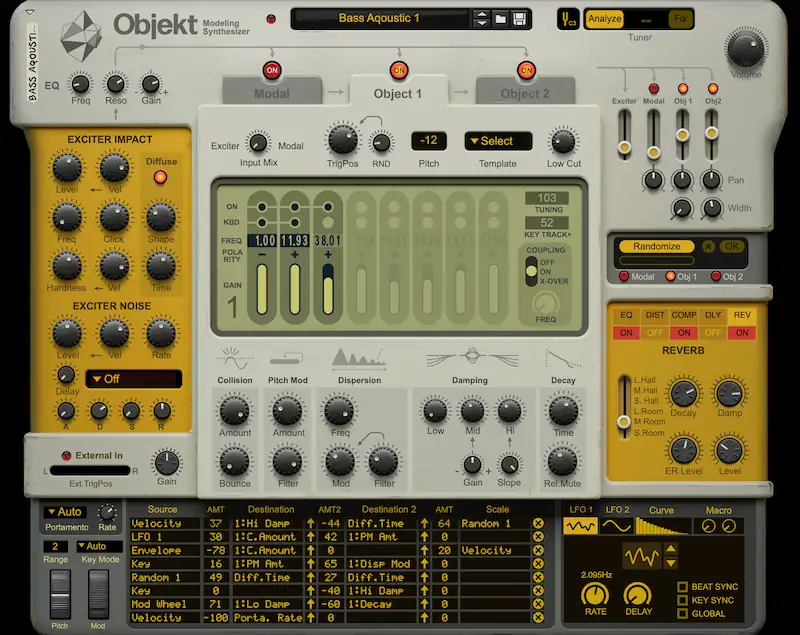The height and width of the screenshot is (635, 800).
Task: Step LFO waveform down with the arrow
Action: pos(671,563)
